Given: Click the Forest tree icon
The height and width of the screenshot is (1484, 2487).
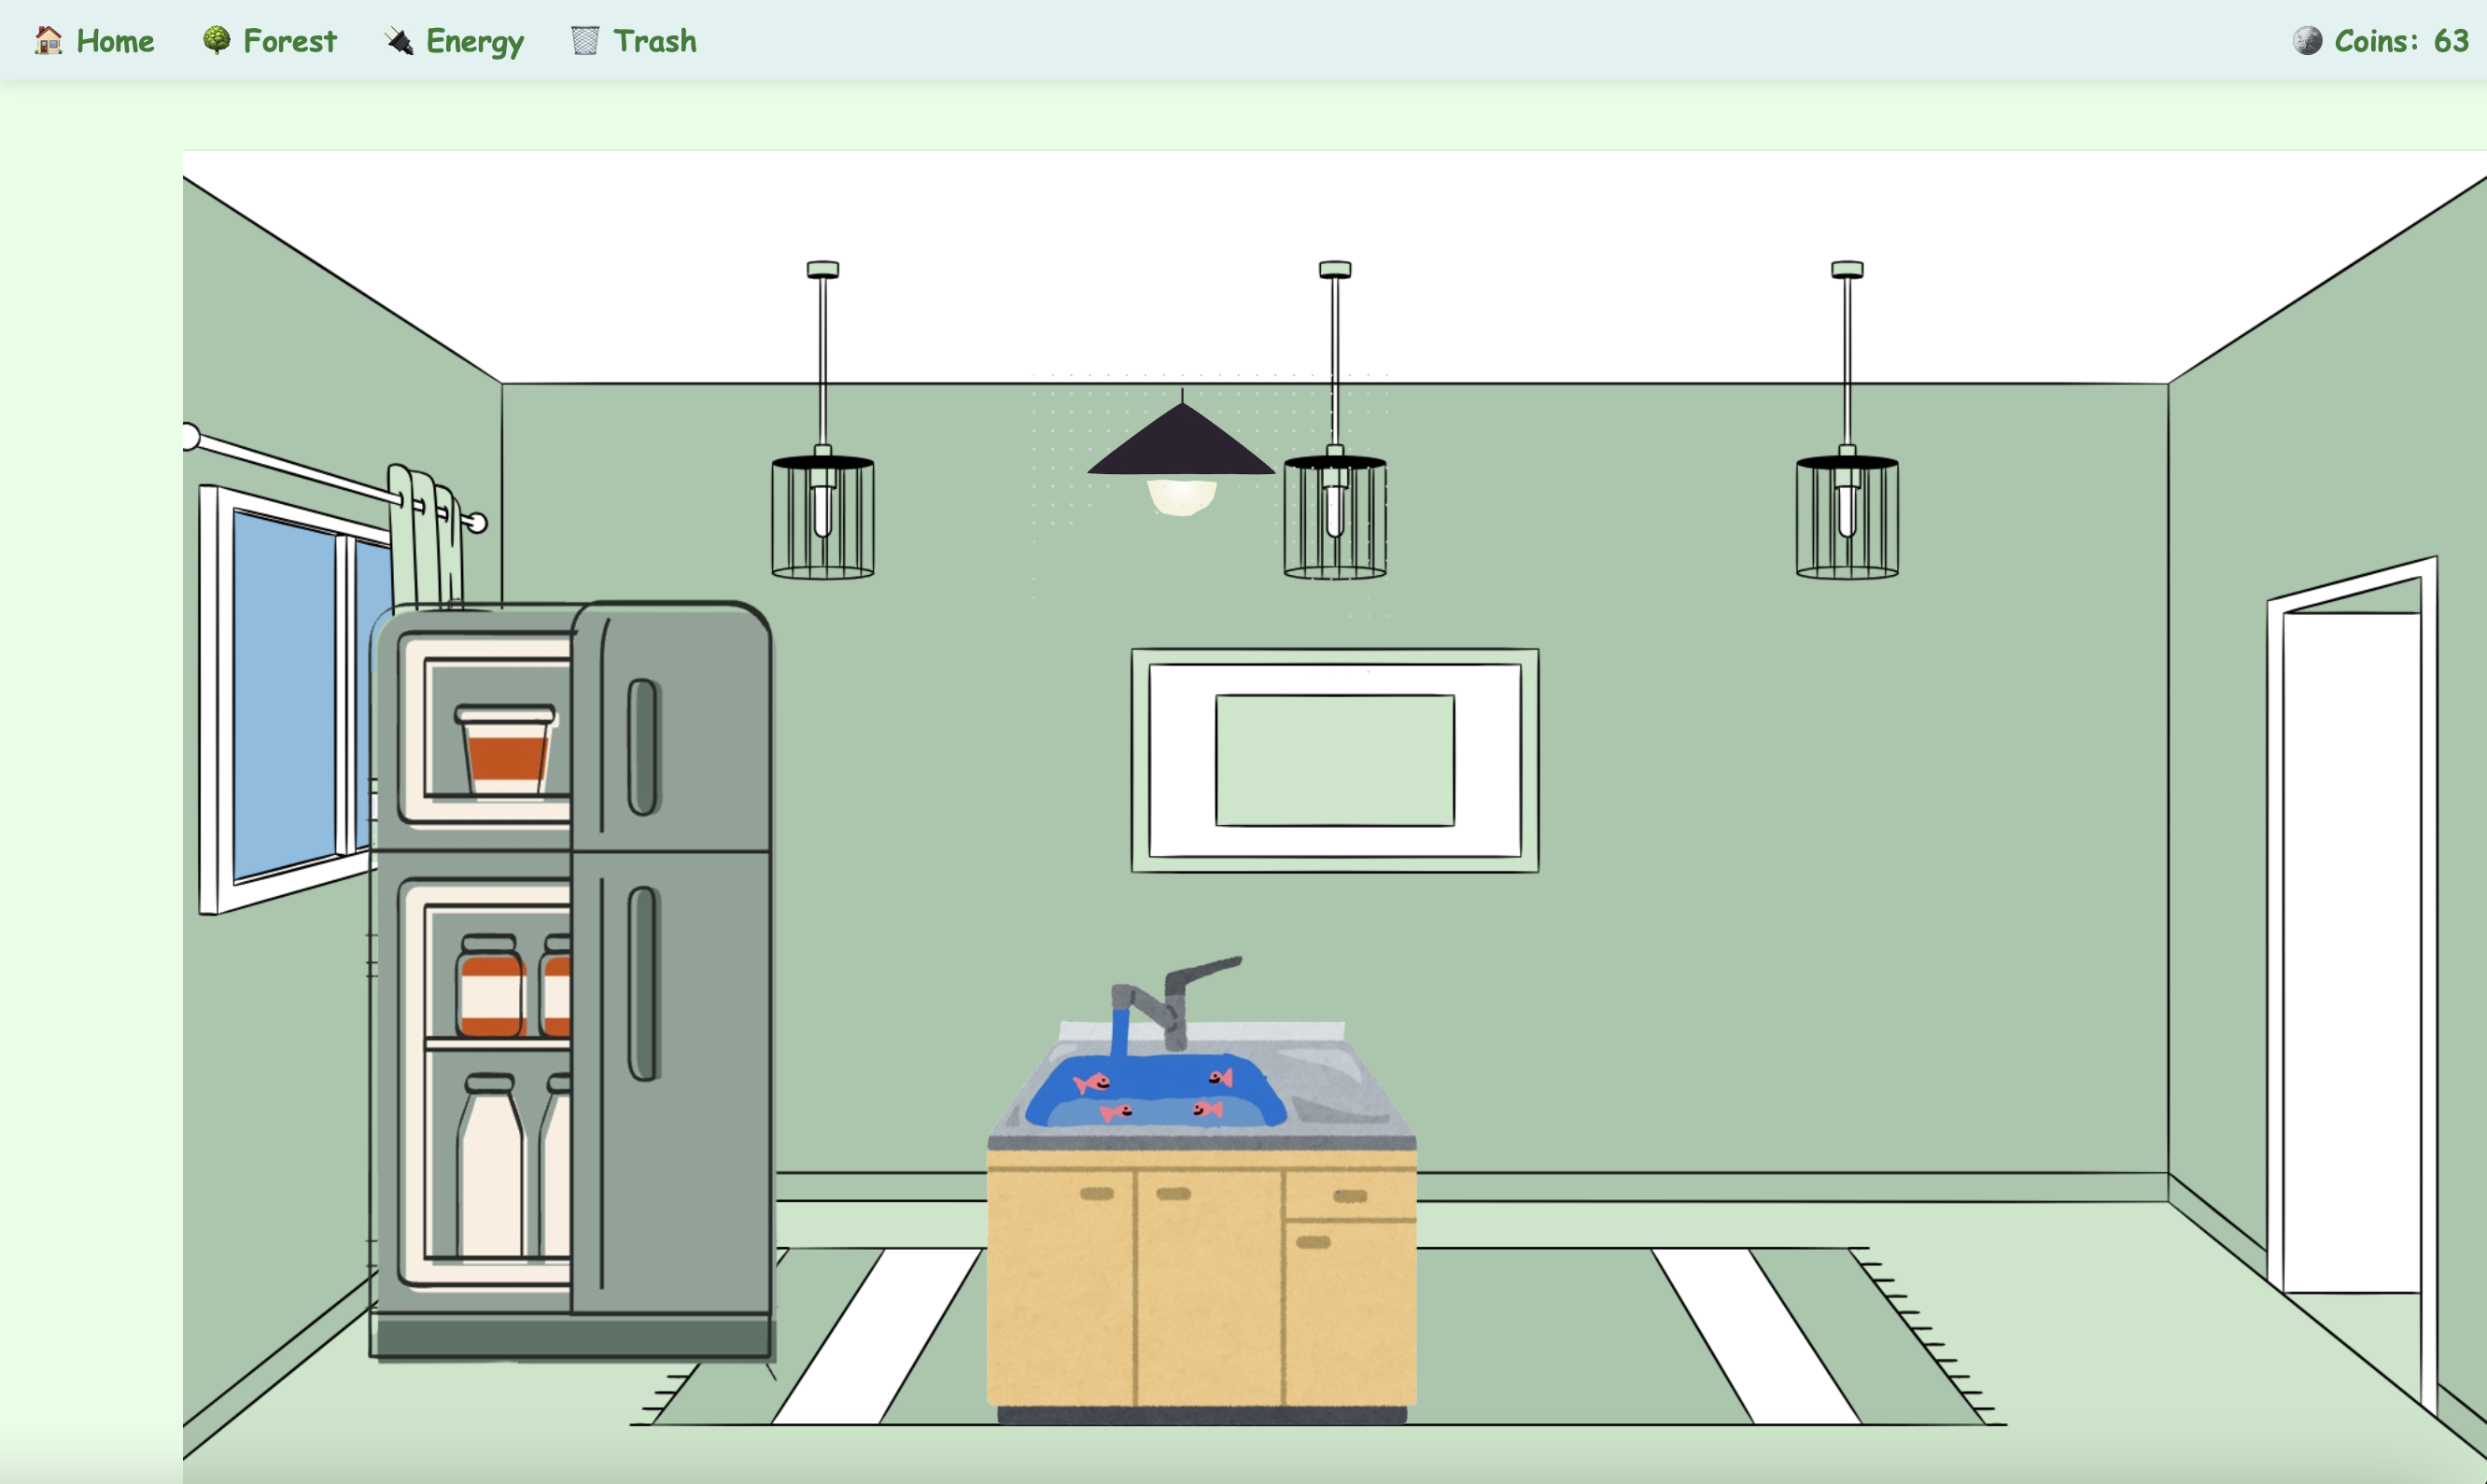Looking at the screenshot, I should pyautogui.click(x=216, y=40).
